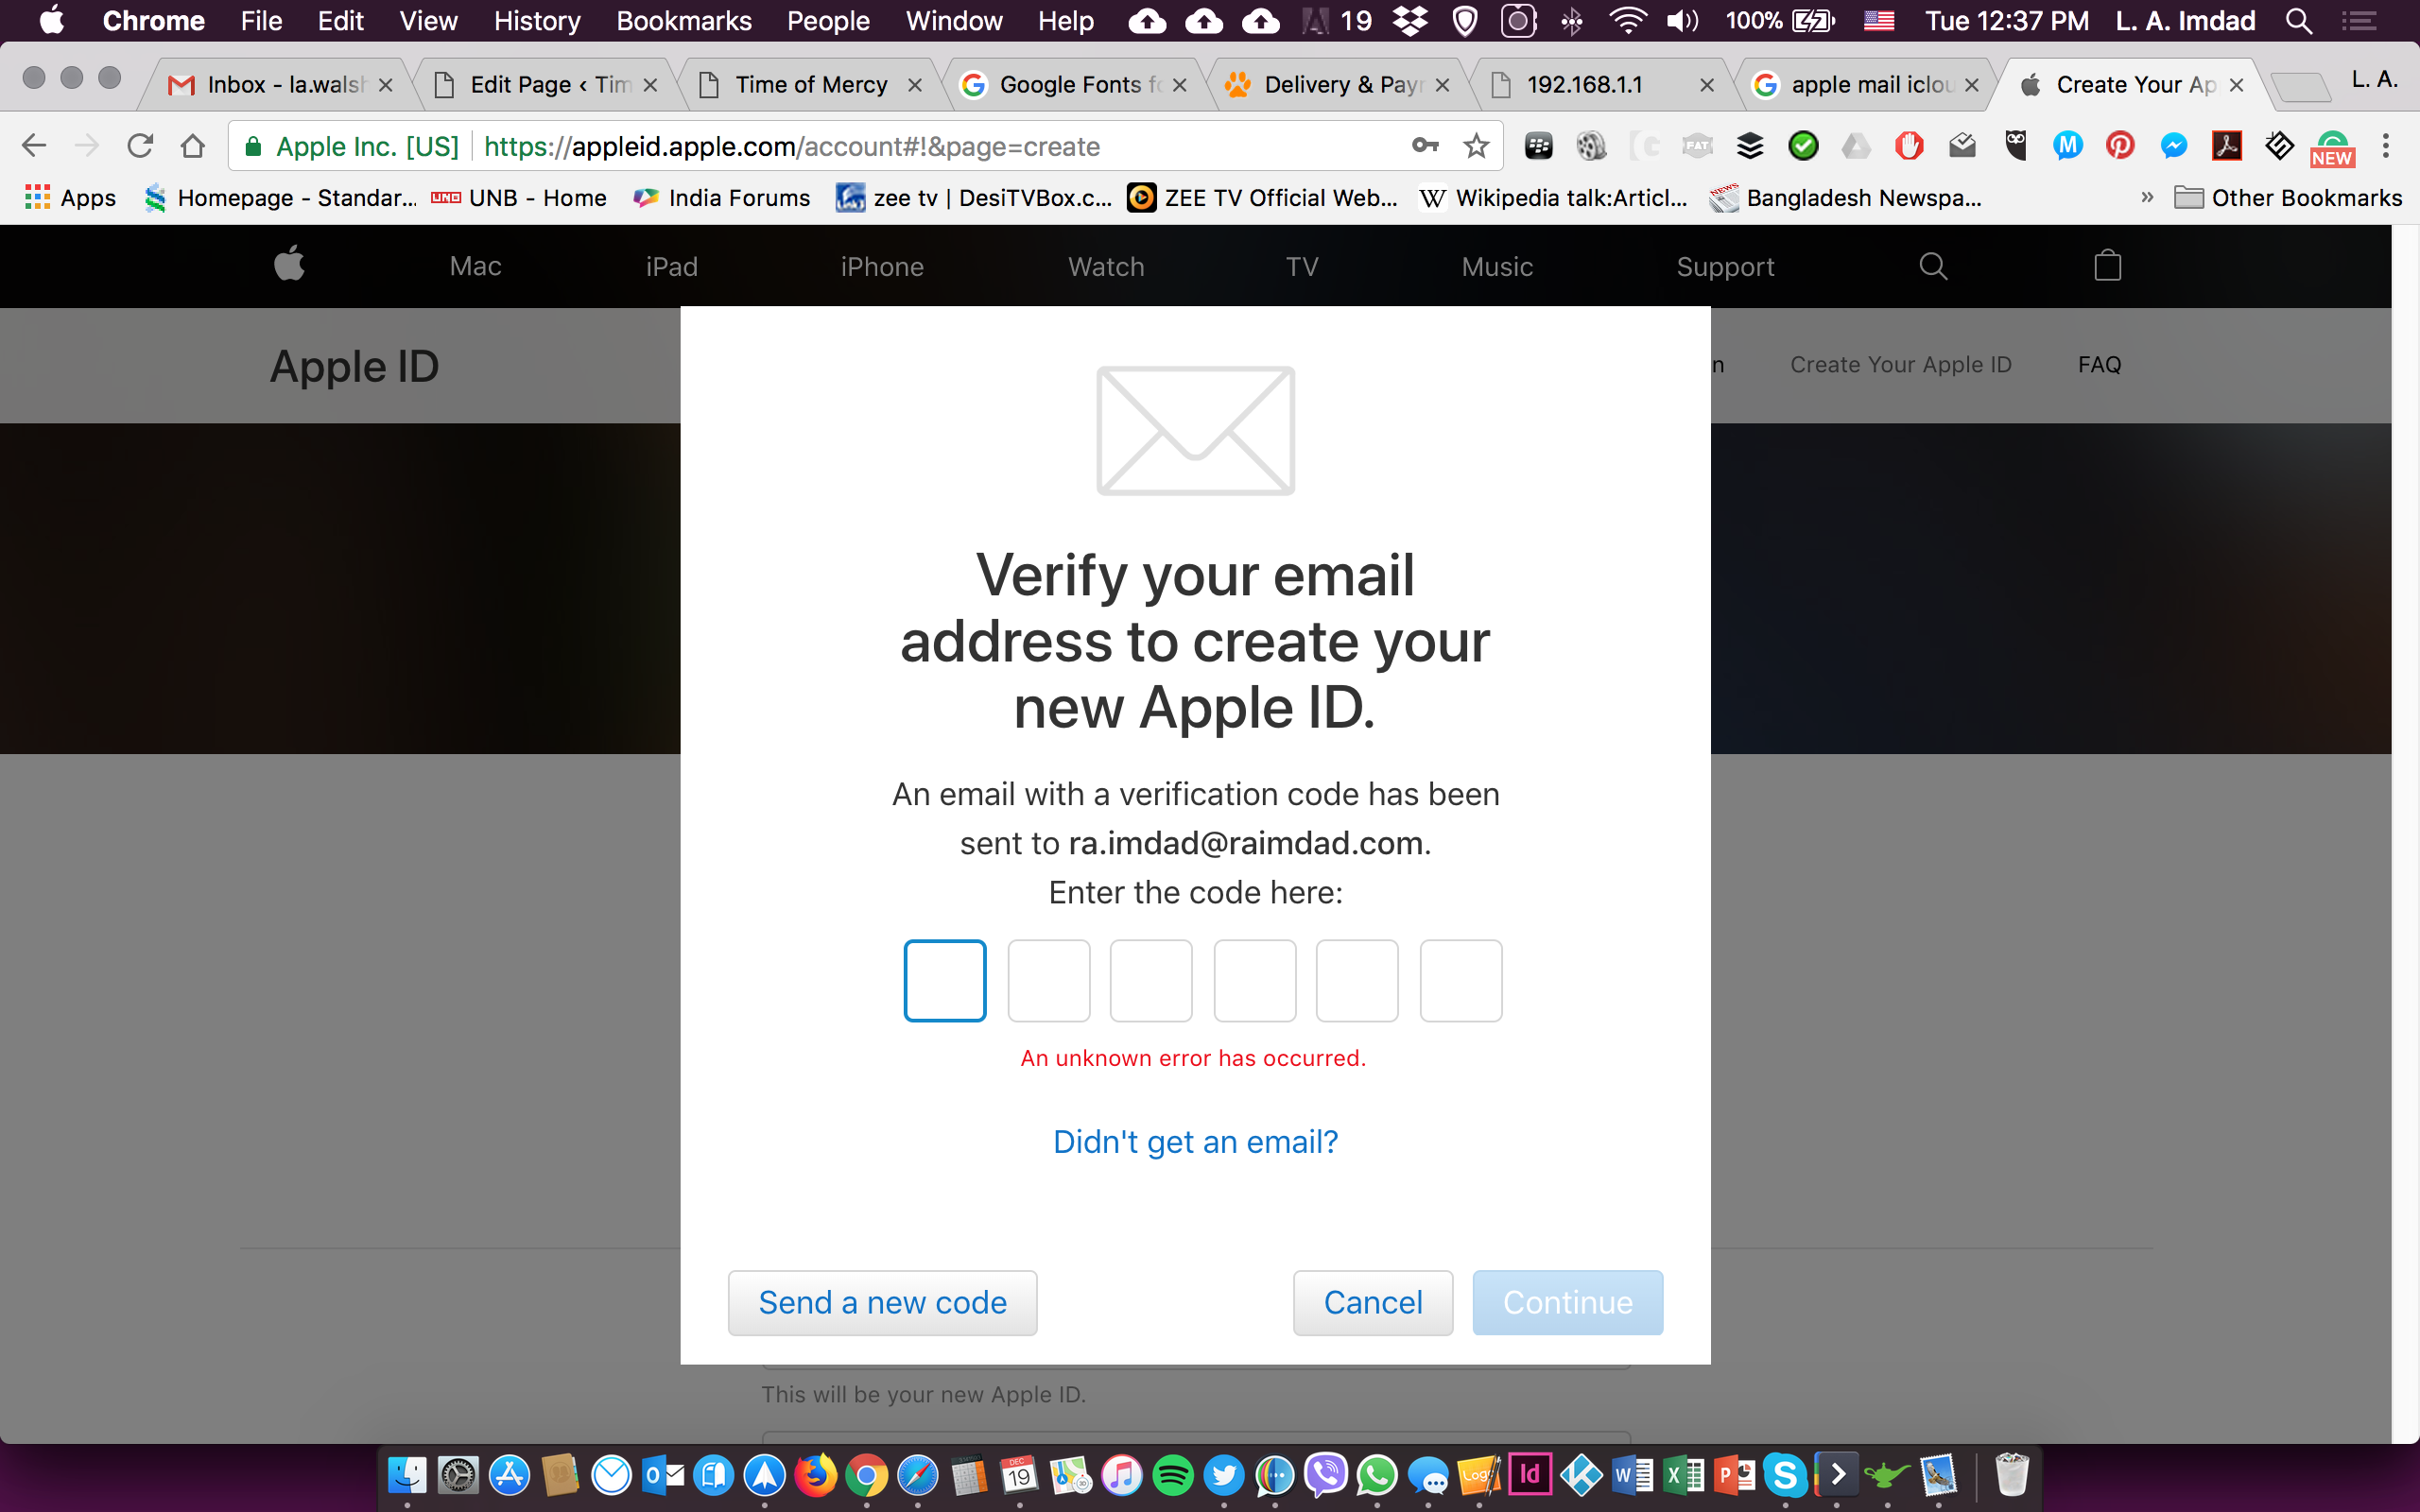Click 'Didn't get an email?' link

1195,1141
